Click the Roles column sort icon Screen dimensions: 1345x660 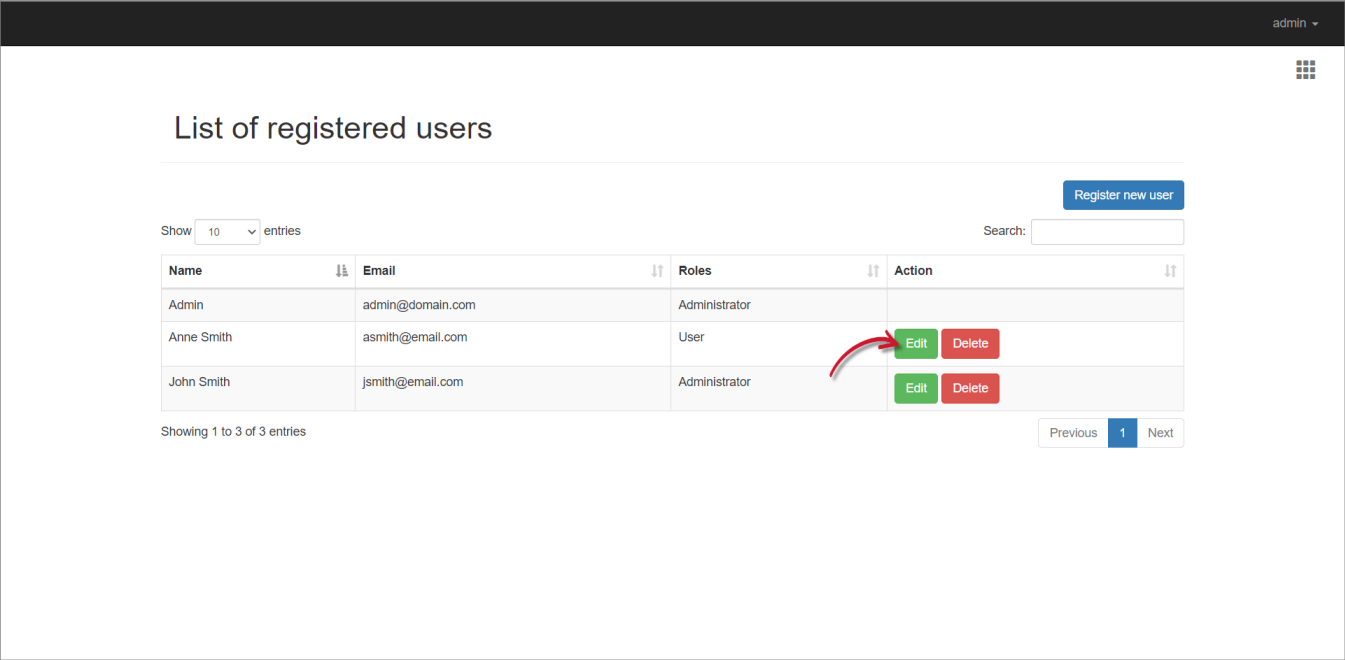click(871, 270)
